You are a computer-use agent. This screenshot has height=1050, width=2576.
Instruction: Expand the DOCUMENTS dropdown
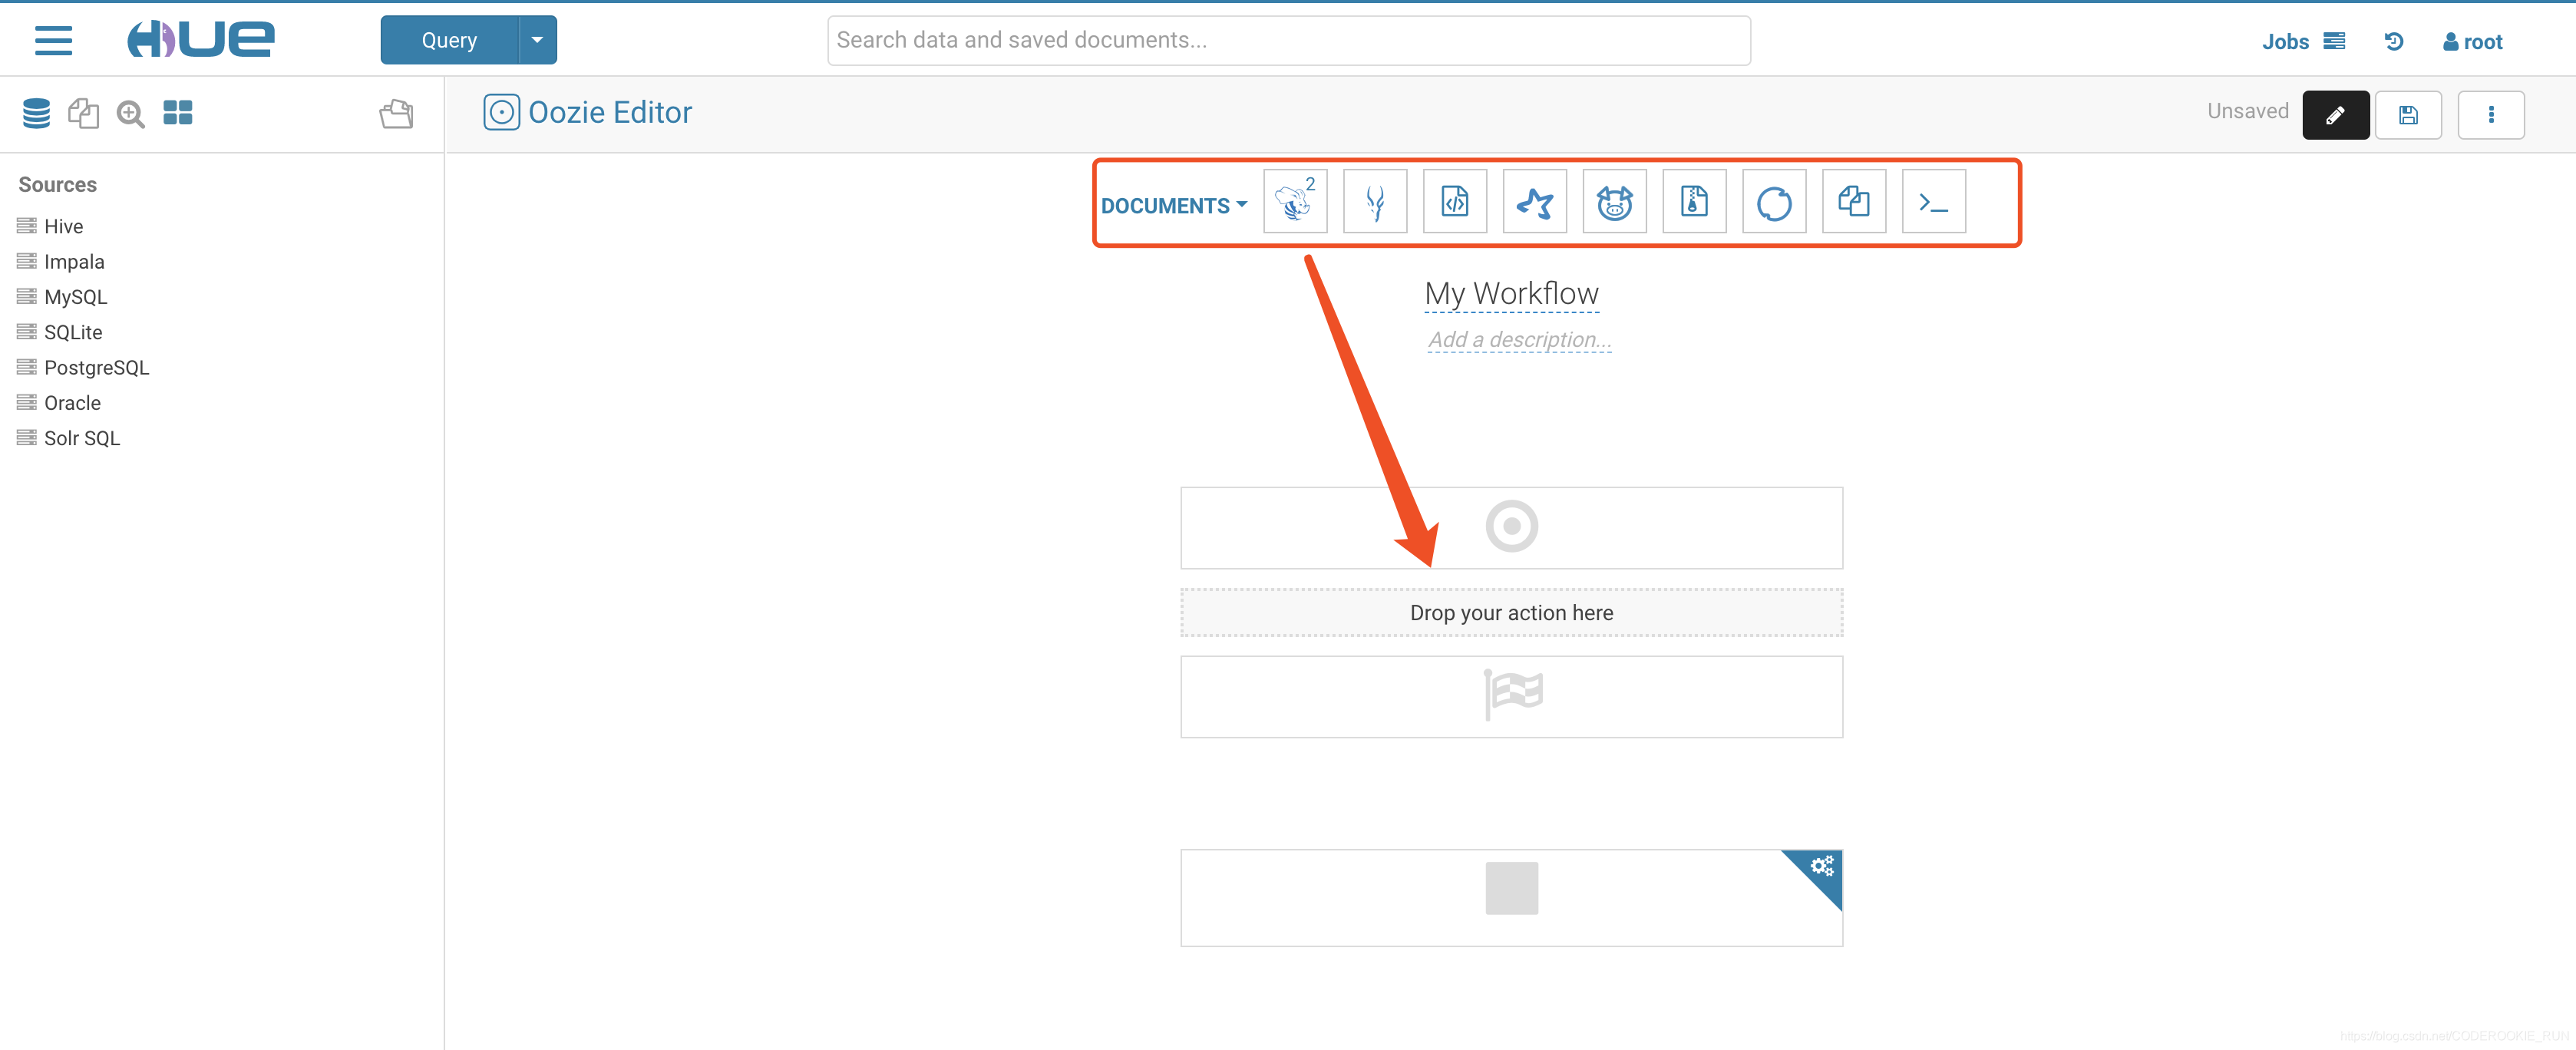pyautogui.click(x=1173, y=205)
